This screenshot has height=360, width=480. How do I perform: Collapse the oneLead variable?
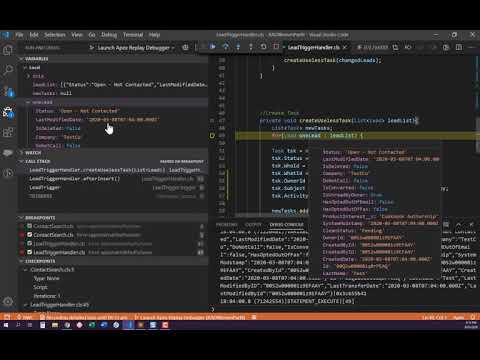point(29,102)
